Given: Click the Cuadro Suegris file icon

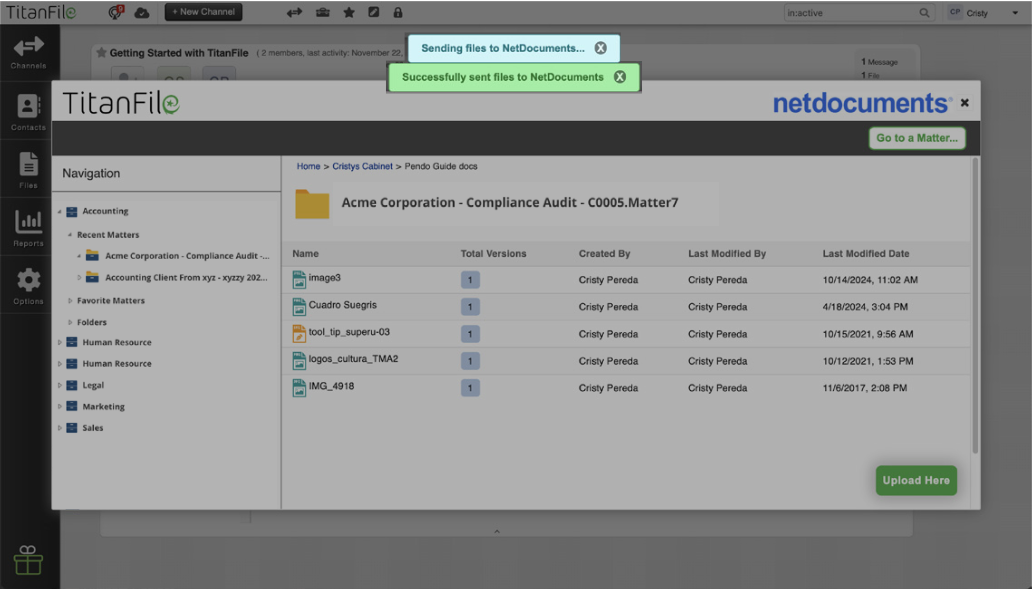Looking at the screenshot, I should [x=299, y=306].
